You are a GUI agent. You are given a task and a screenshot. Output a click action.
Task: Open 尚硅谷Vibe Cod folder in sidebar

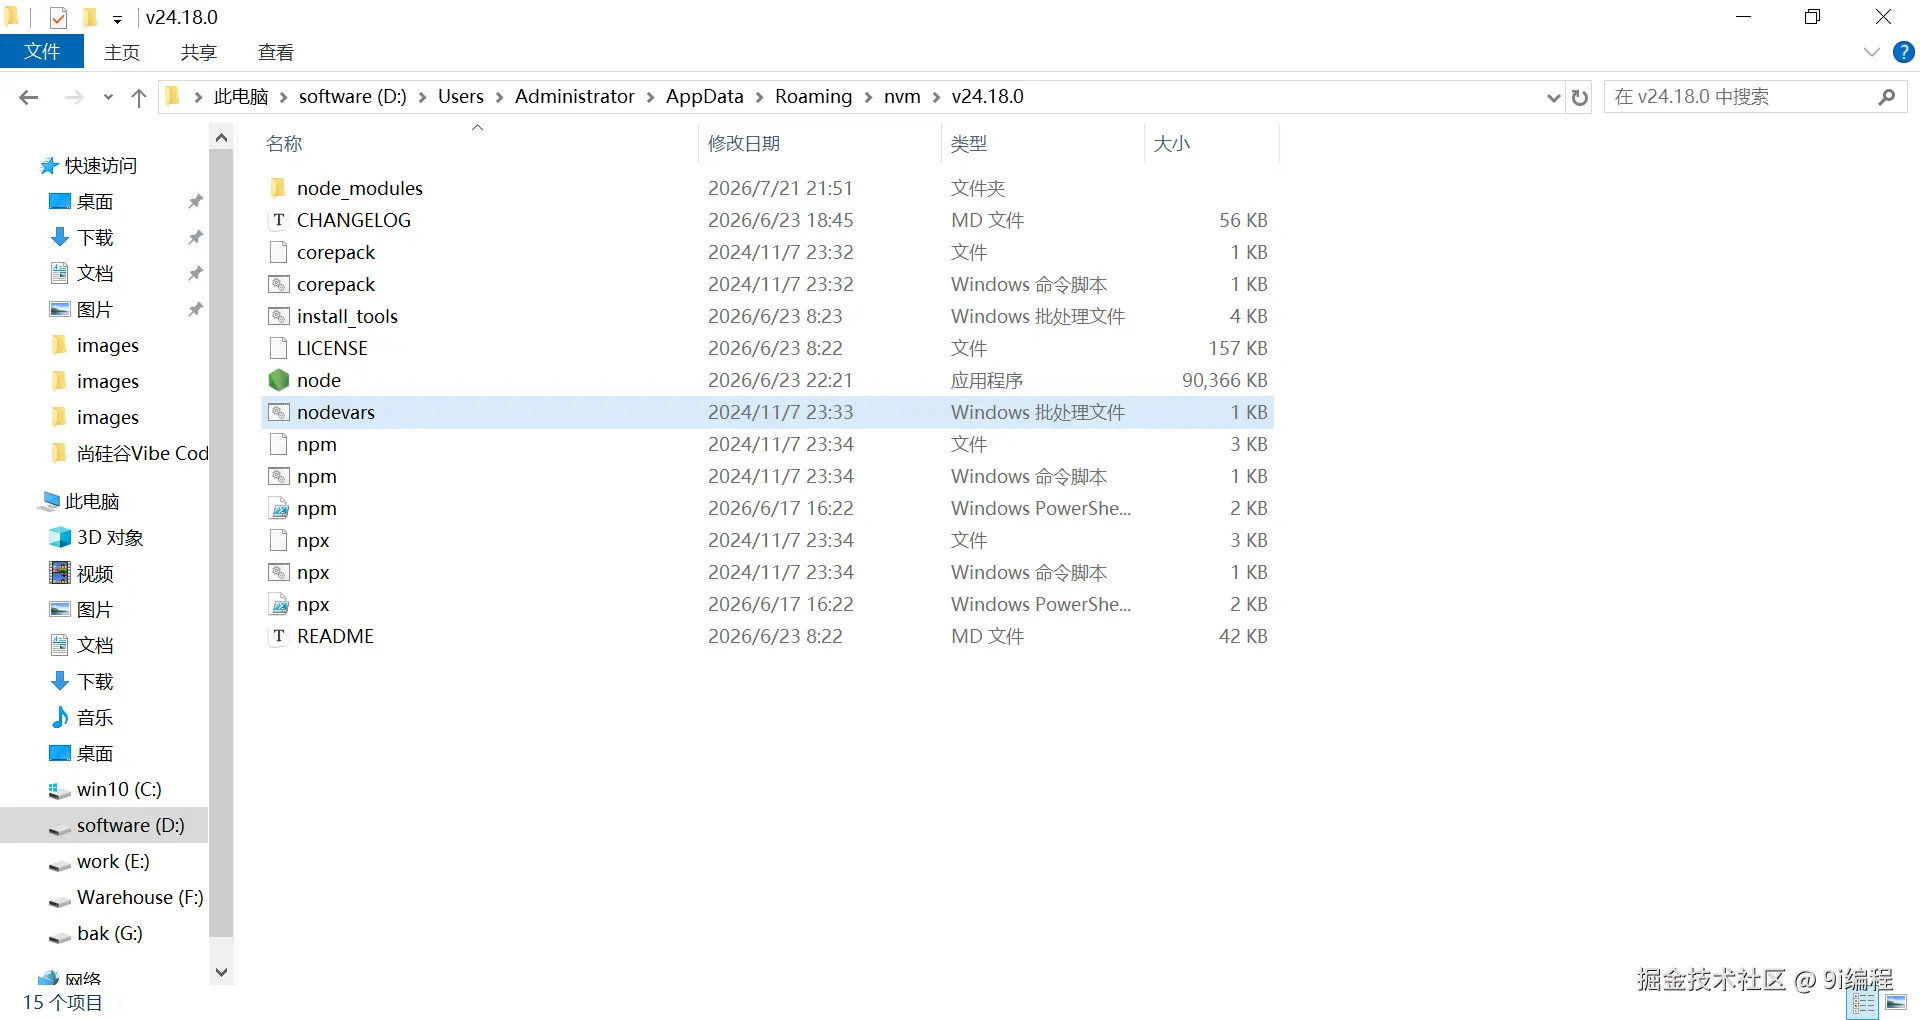pos(130,454)
